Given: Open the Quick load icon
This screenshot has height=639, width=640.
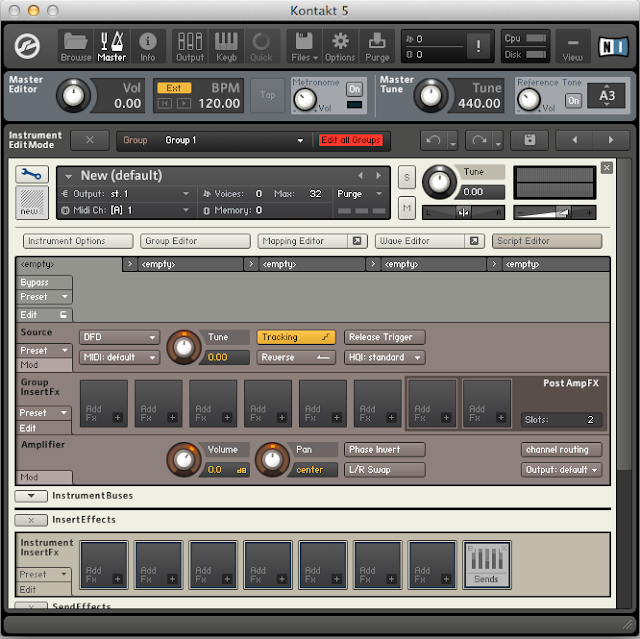Looking at the screenshot, I should click(261, 46).
